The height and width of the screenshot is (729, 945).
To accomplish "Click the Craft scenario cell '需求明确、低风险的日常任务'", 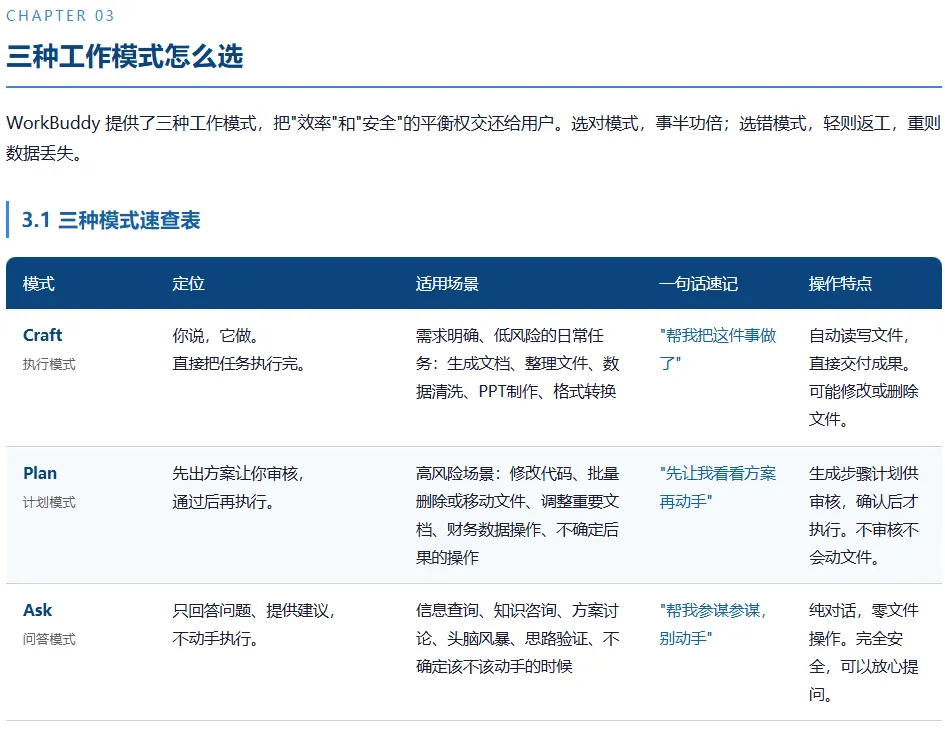I will click(518, 363).
